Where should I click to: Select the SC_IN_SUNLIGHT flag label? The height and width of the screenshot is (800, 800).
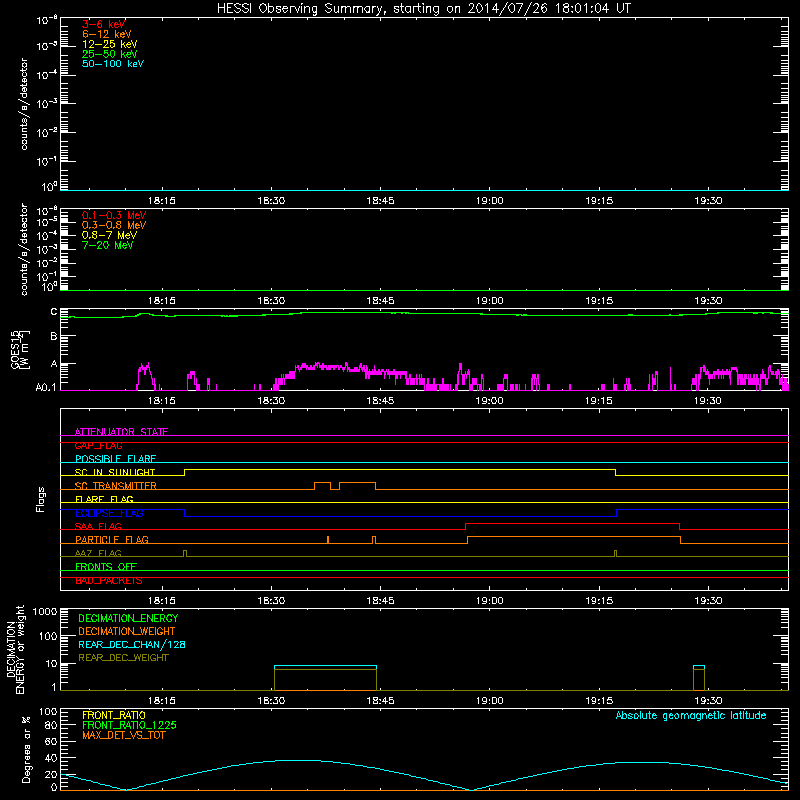[x=115, y=472]
